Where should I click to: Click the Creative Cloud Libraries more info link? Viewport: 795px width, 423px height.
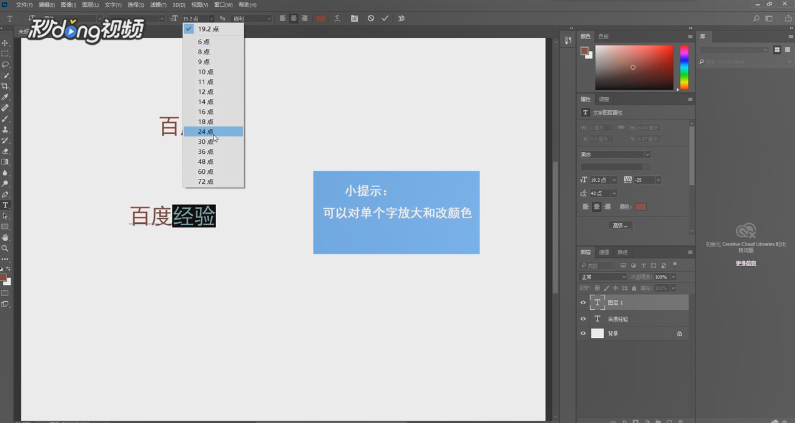746,263
